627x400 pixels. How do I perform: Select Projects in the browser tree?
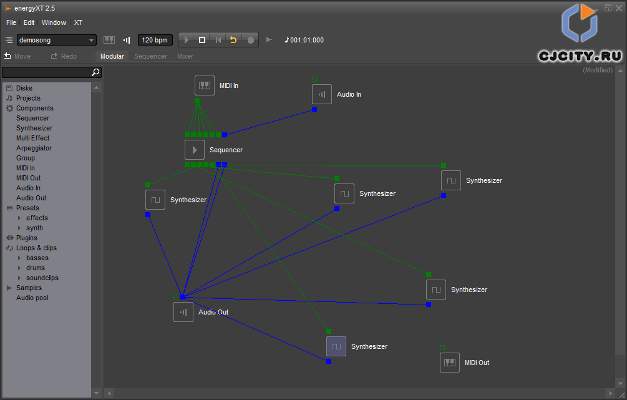[x=28, y=98]
